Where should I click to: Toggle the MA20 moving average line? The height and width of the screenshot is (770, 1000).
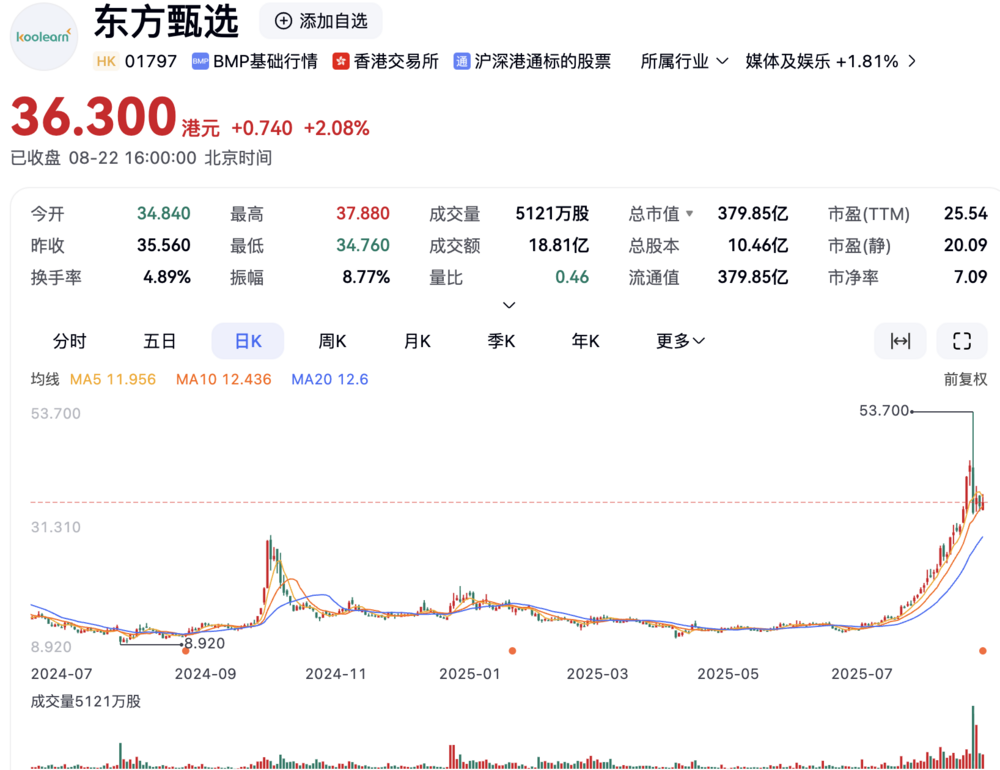click(x=329, y=379)
